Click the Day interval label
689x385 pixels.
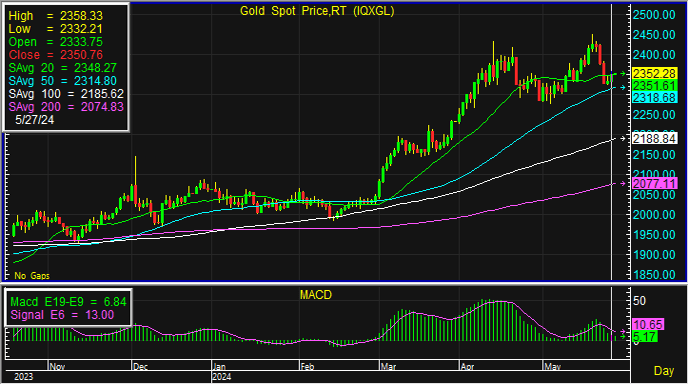[x=664, y=371]
